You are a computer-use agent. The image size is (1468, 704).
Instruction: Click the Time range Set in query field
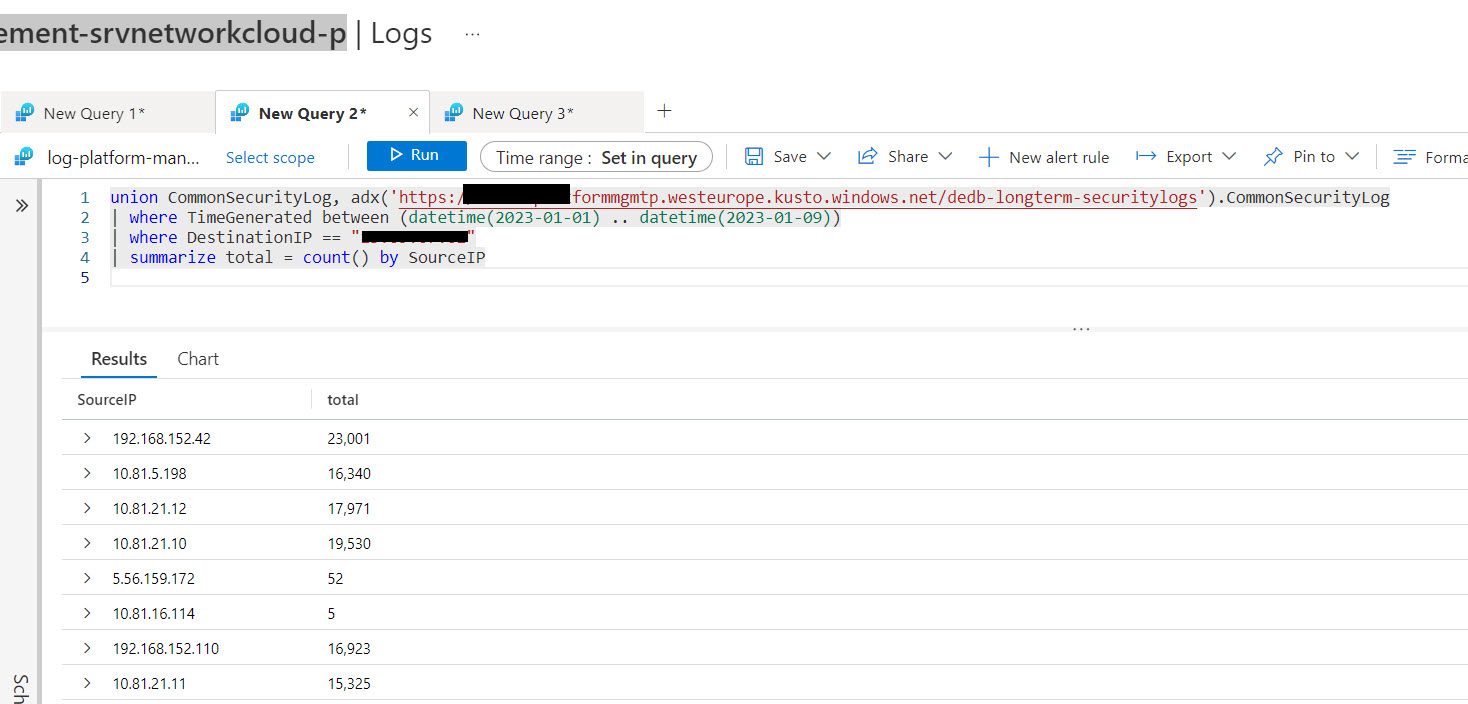point(596,156)
